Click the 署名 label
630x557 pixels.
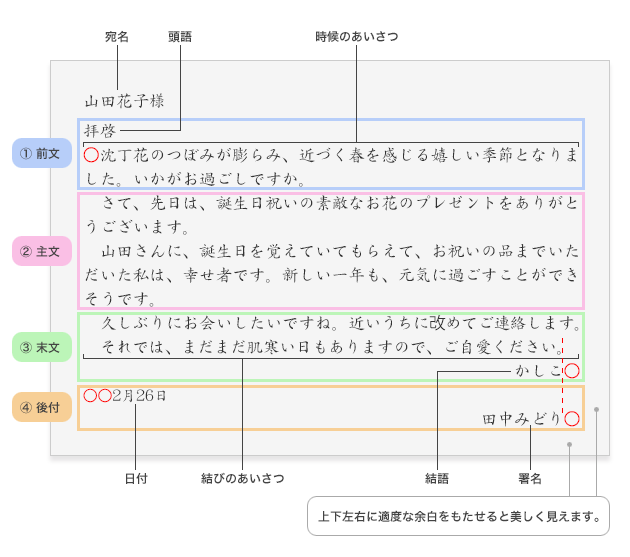(530, 479)
